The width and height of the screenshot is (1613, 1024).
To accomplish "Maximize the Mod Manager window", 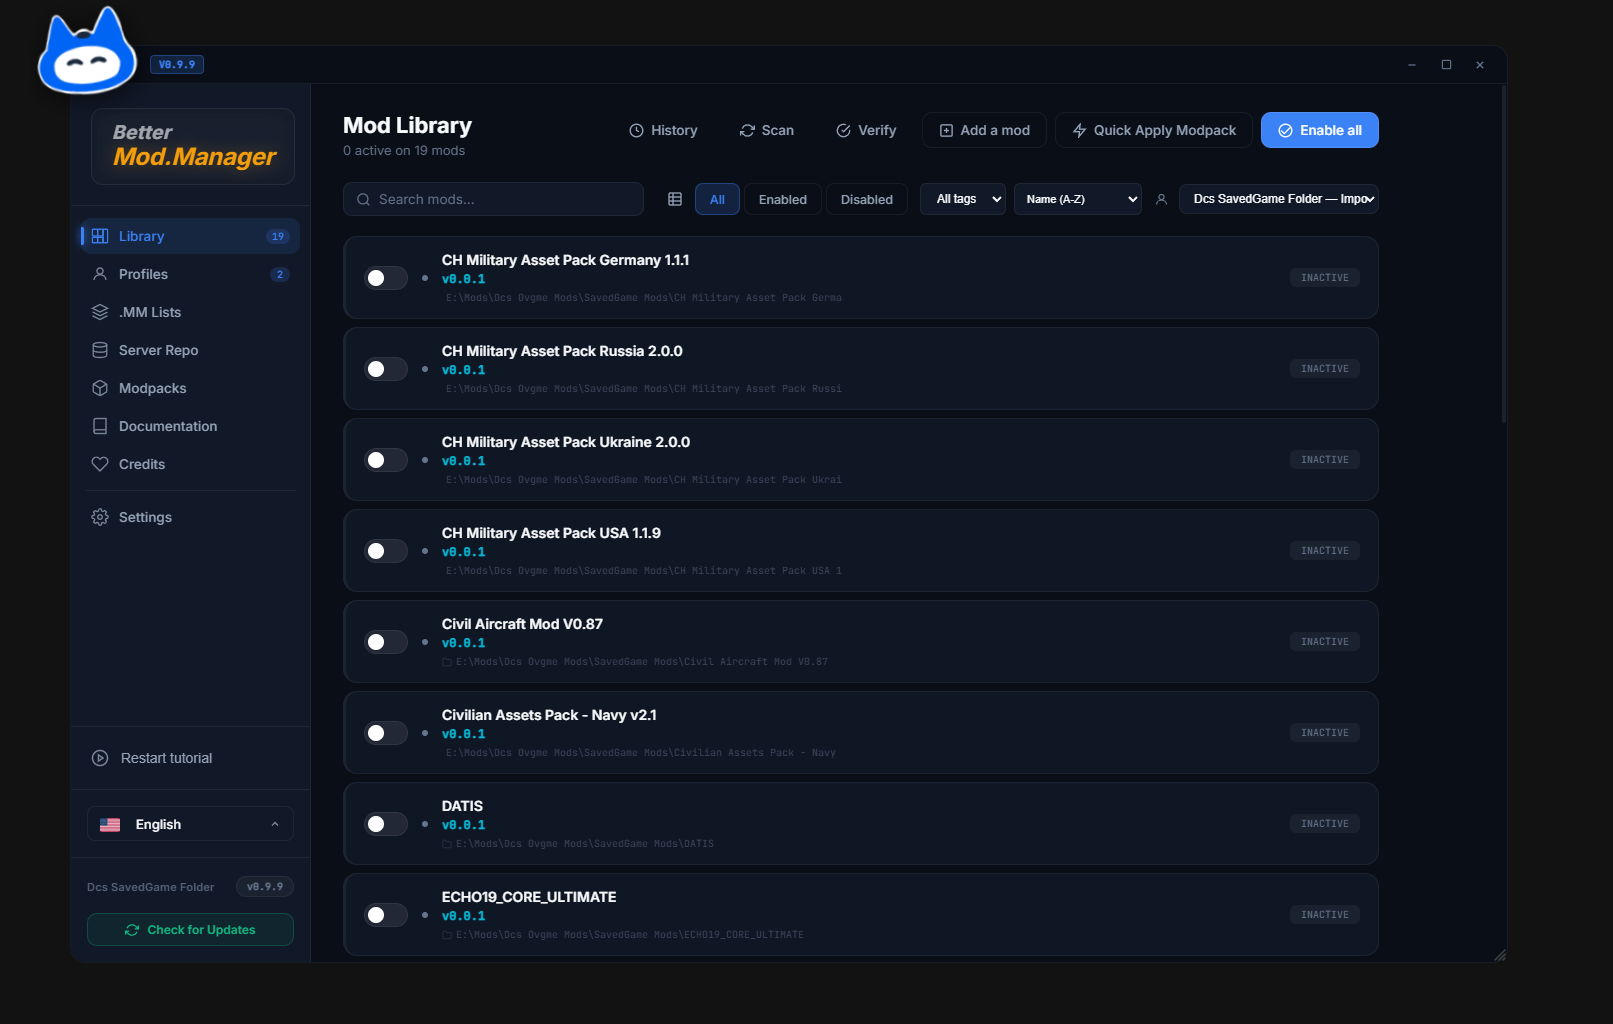I will [1446, 65].
